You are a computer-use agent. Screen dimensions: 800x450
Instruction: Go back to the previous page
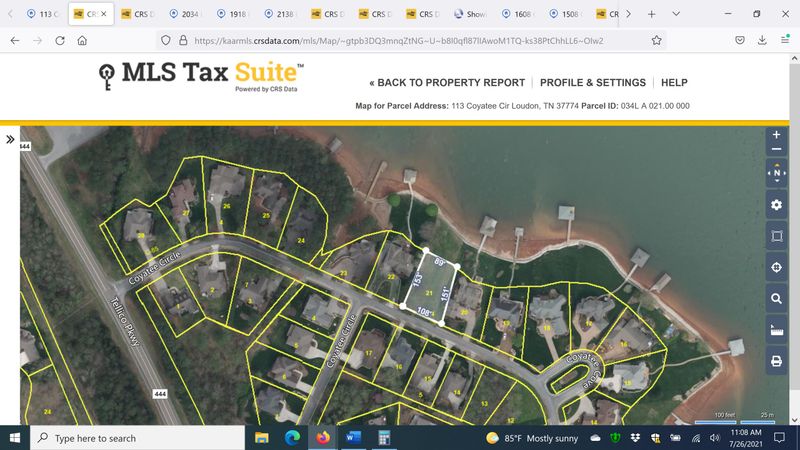pos(15,40)
